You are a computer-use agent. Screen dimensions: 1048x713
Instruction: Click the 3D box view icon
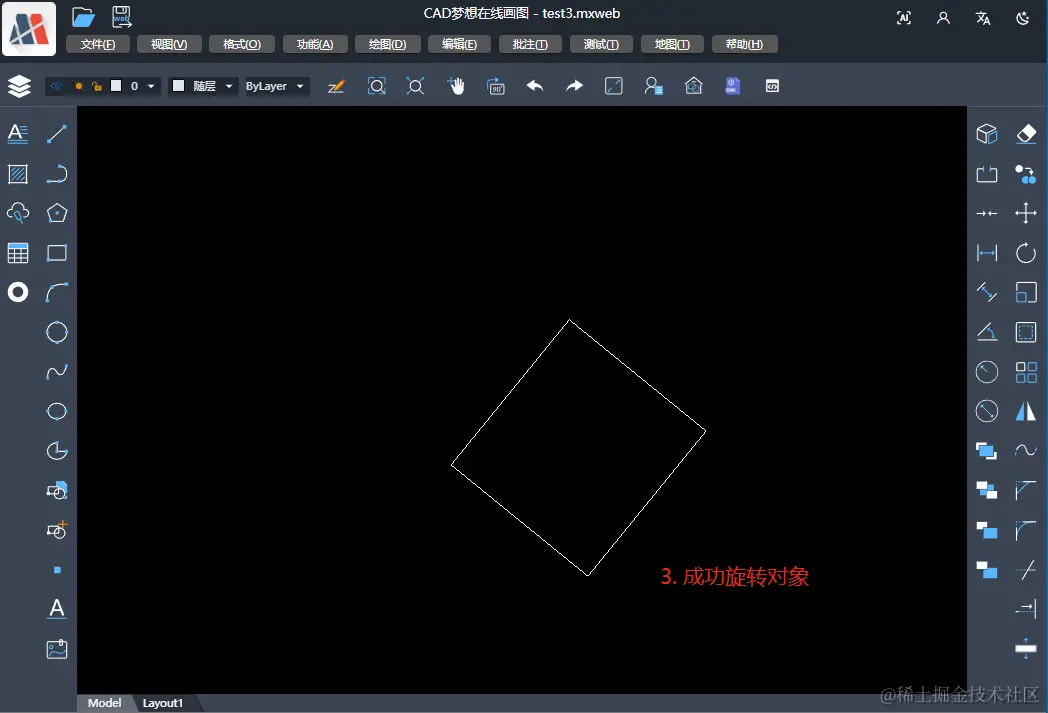point(987,134)
